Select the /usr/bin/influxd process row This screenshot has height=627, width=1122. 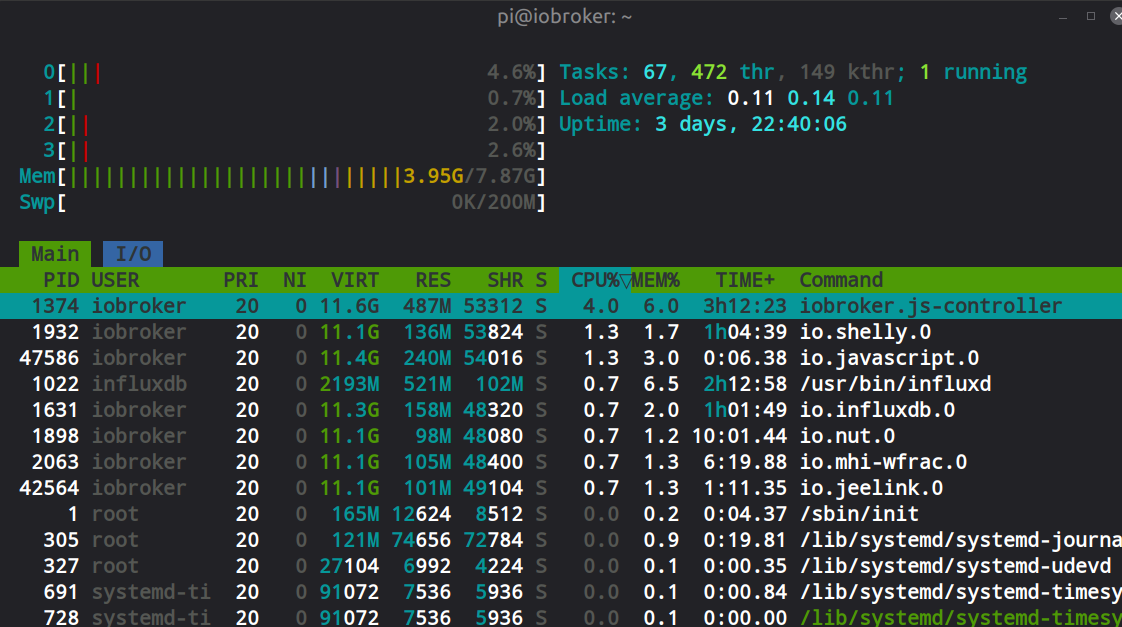pyautogui.click(x=561, y=384)
